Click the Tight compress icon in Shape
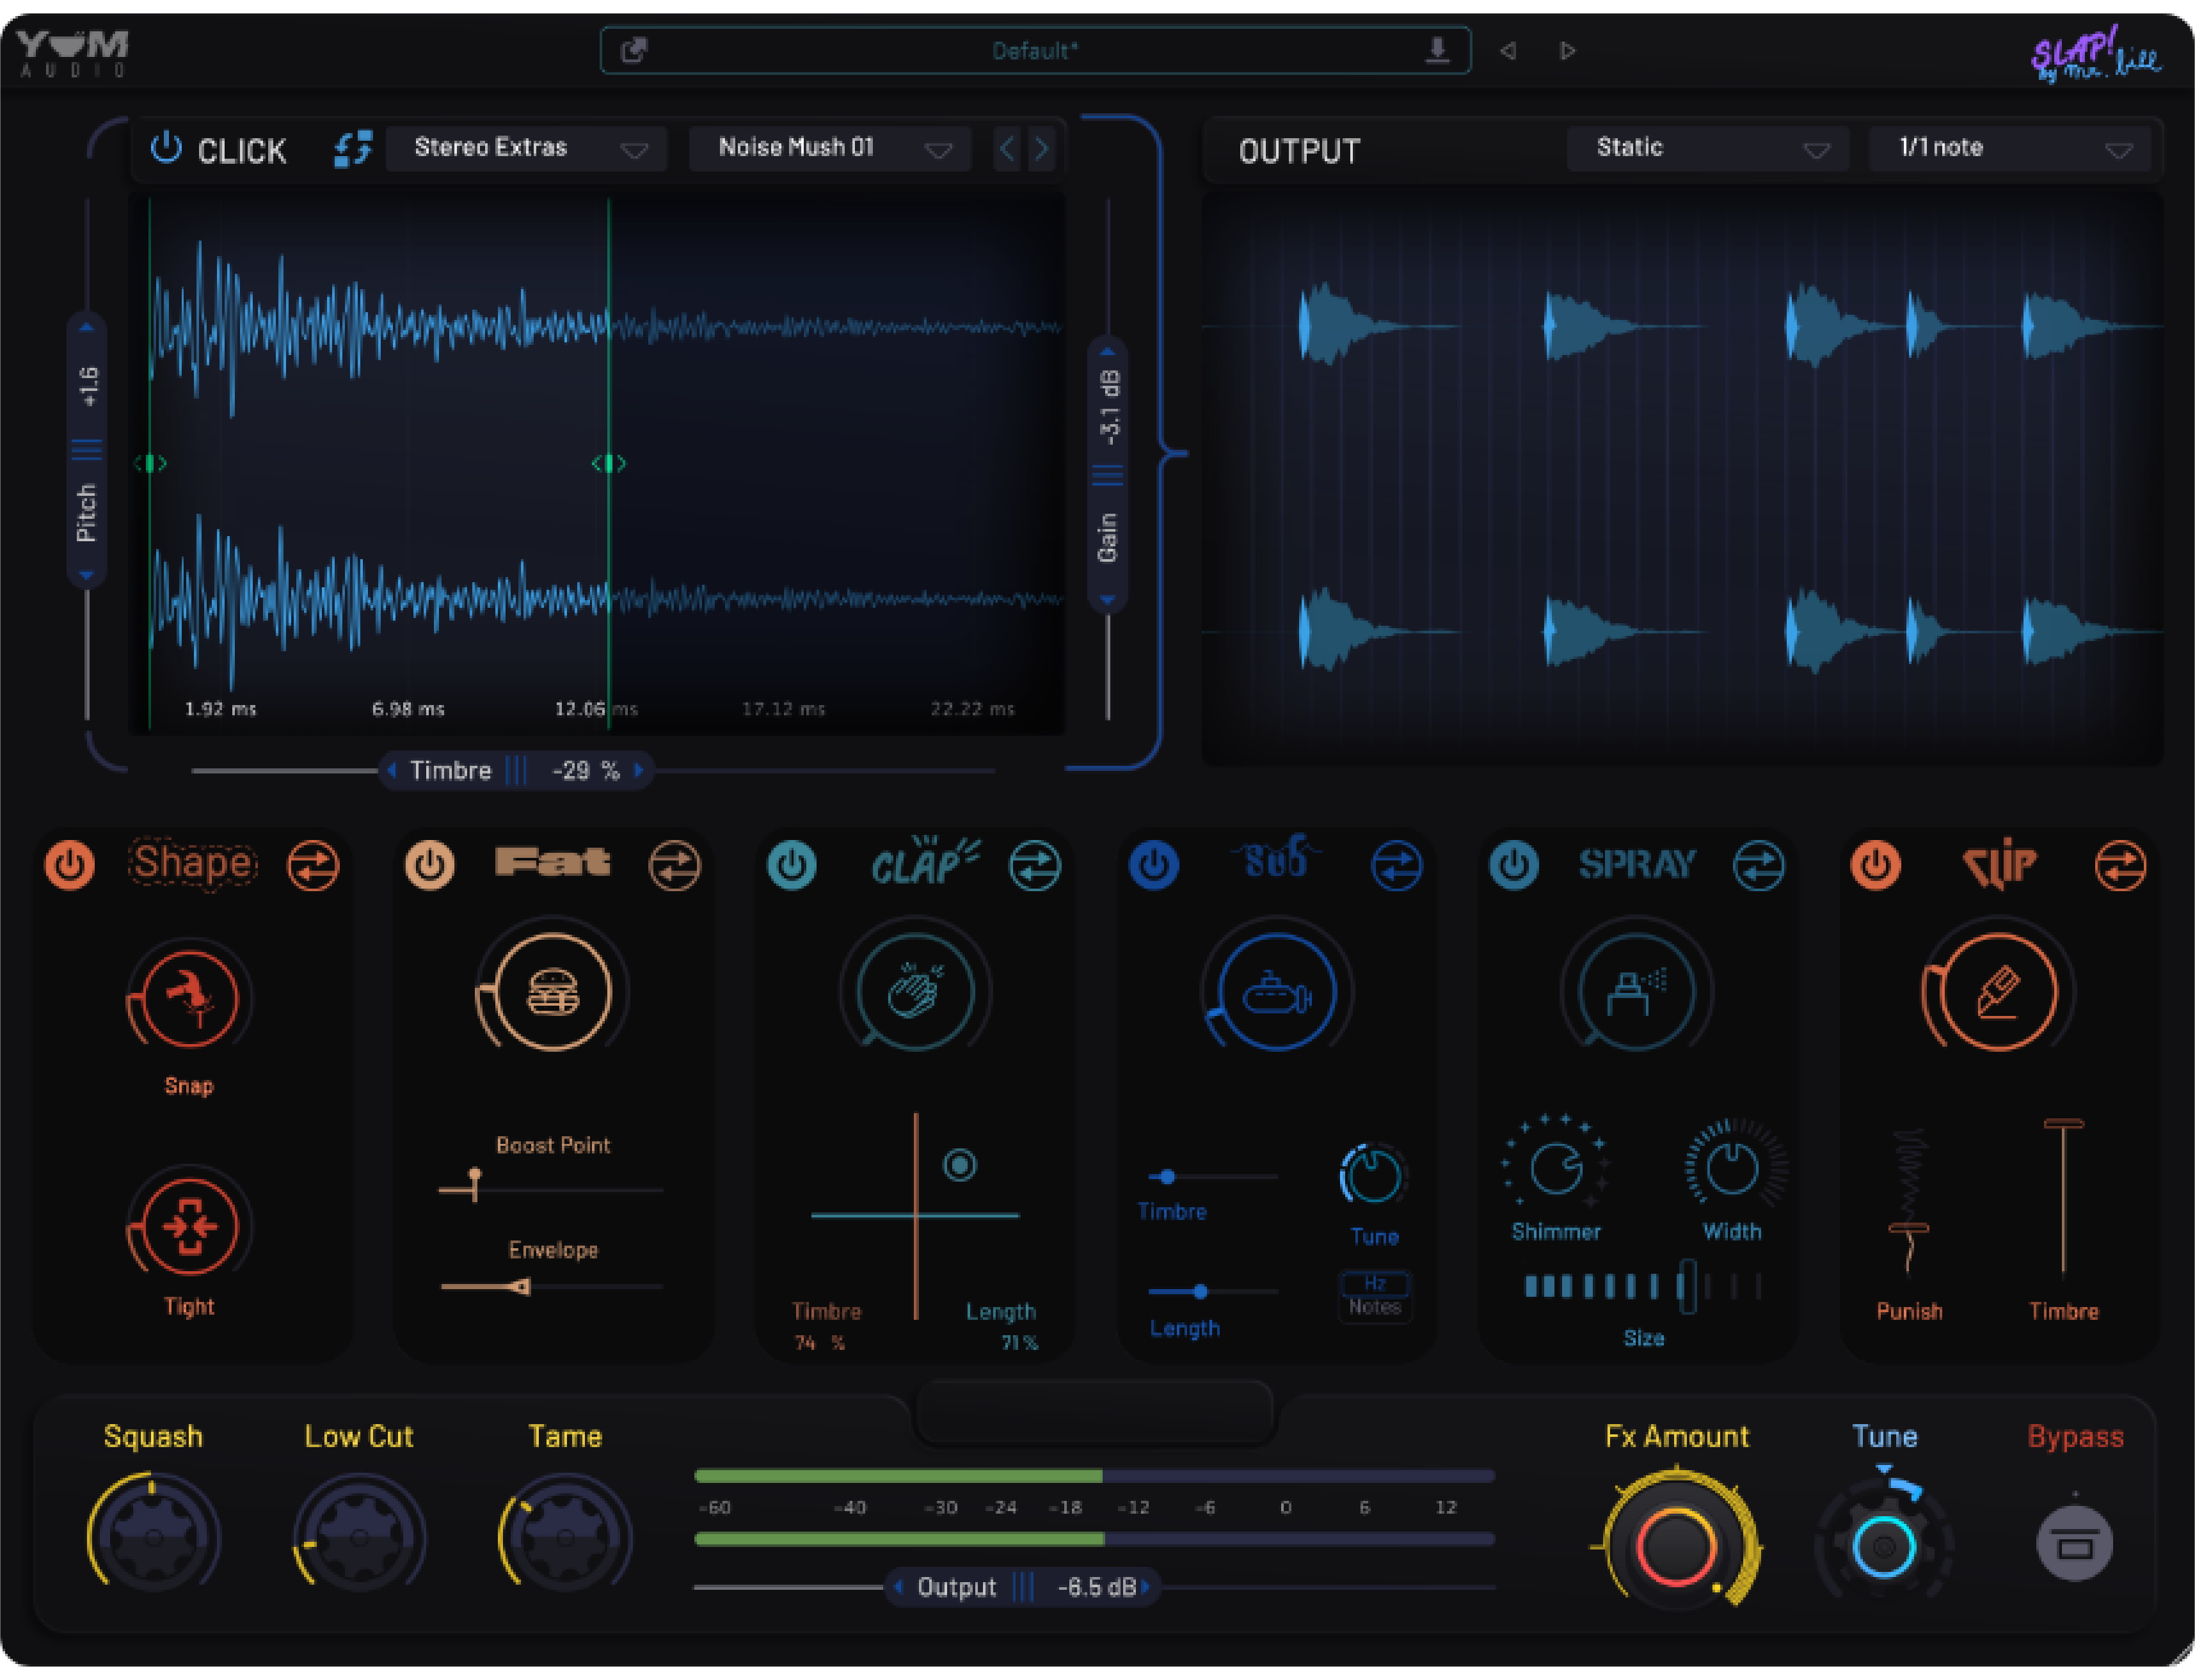This screenshot has width=2195, height=1680. pos(189,1227)
